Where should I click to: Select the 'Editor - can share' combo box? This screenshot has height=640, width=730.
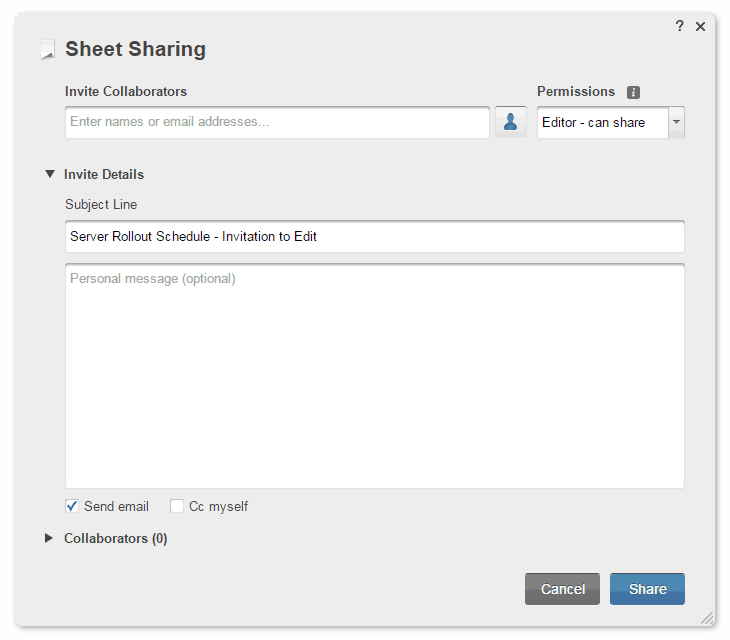coord(602,122)
